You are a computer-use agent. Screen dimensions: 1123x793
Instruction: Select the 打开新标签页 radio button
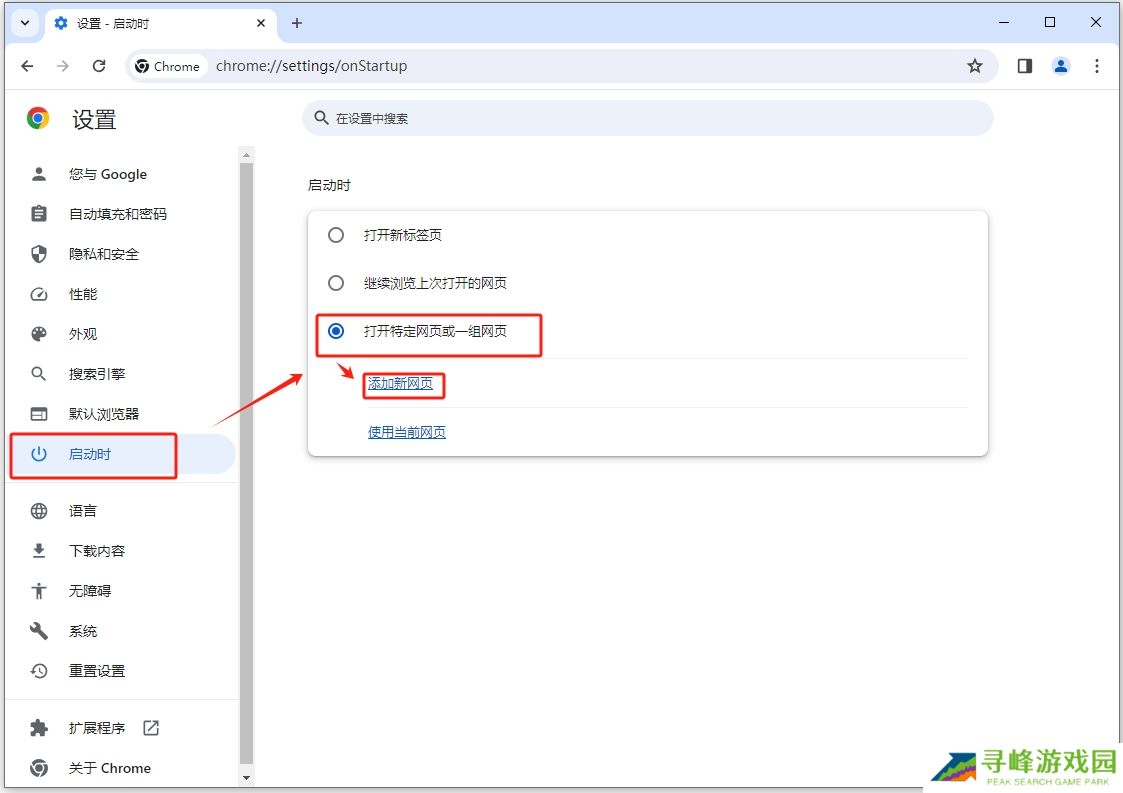point(336,235)
